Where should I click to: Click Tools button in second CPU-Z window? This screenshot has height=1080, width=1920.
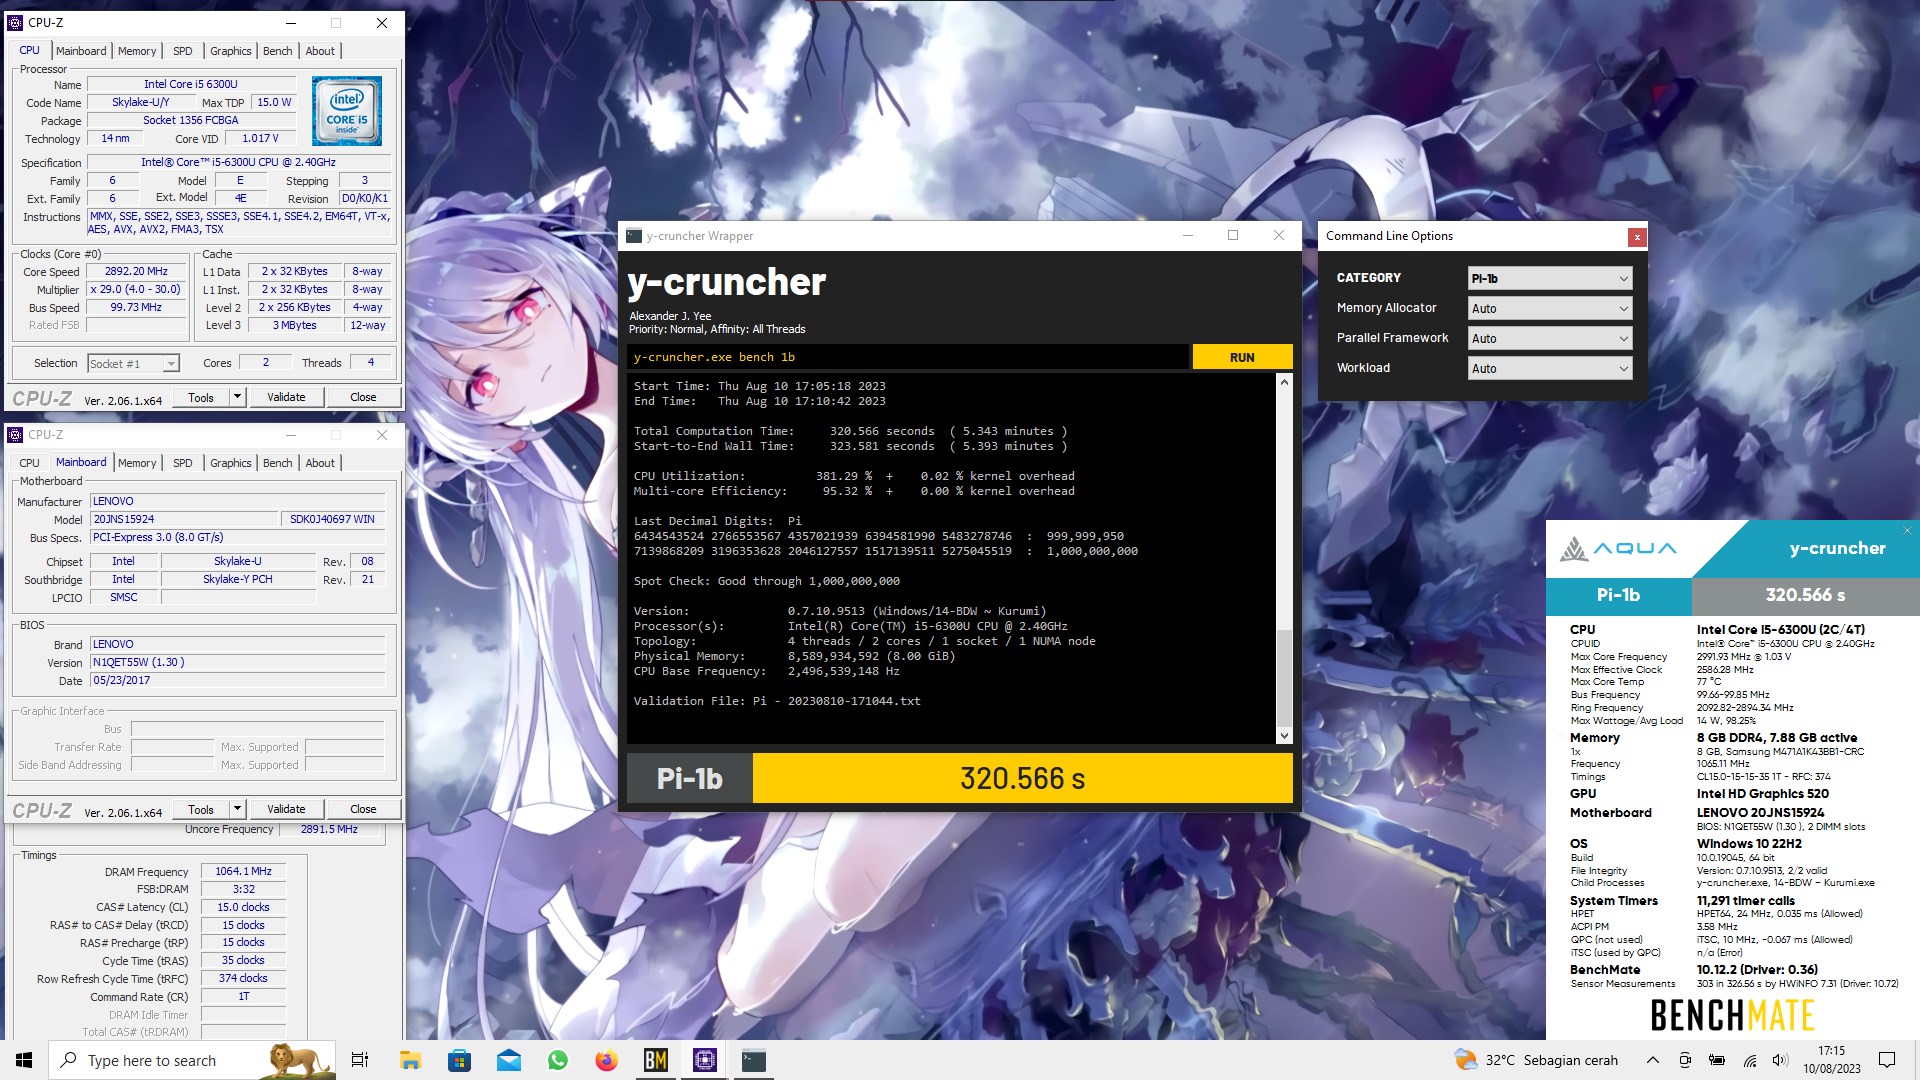[201, 809]
